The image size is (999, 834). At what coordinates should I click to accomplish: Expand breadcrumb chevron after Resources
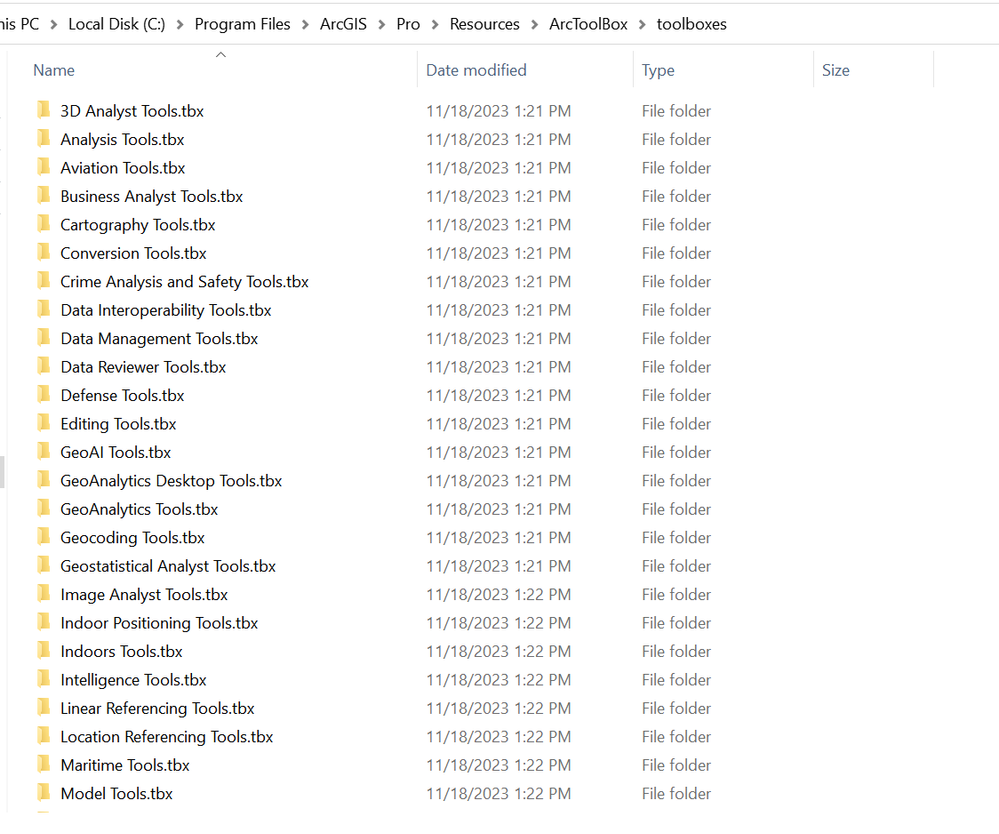pos(535,25)
